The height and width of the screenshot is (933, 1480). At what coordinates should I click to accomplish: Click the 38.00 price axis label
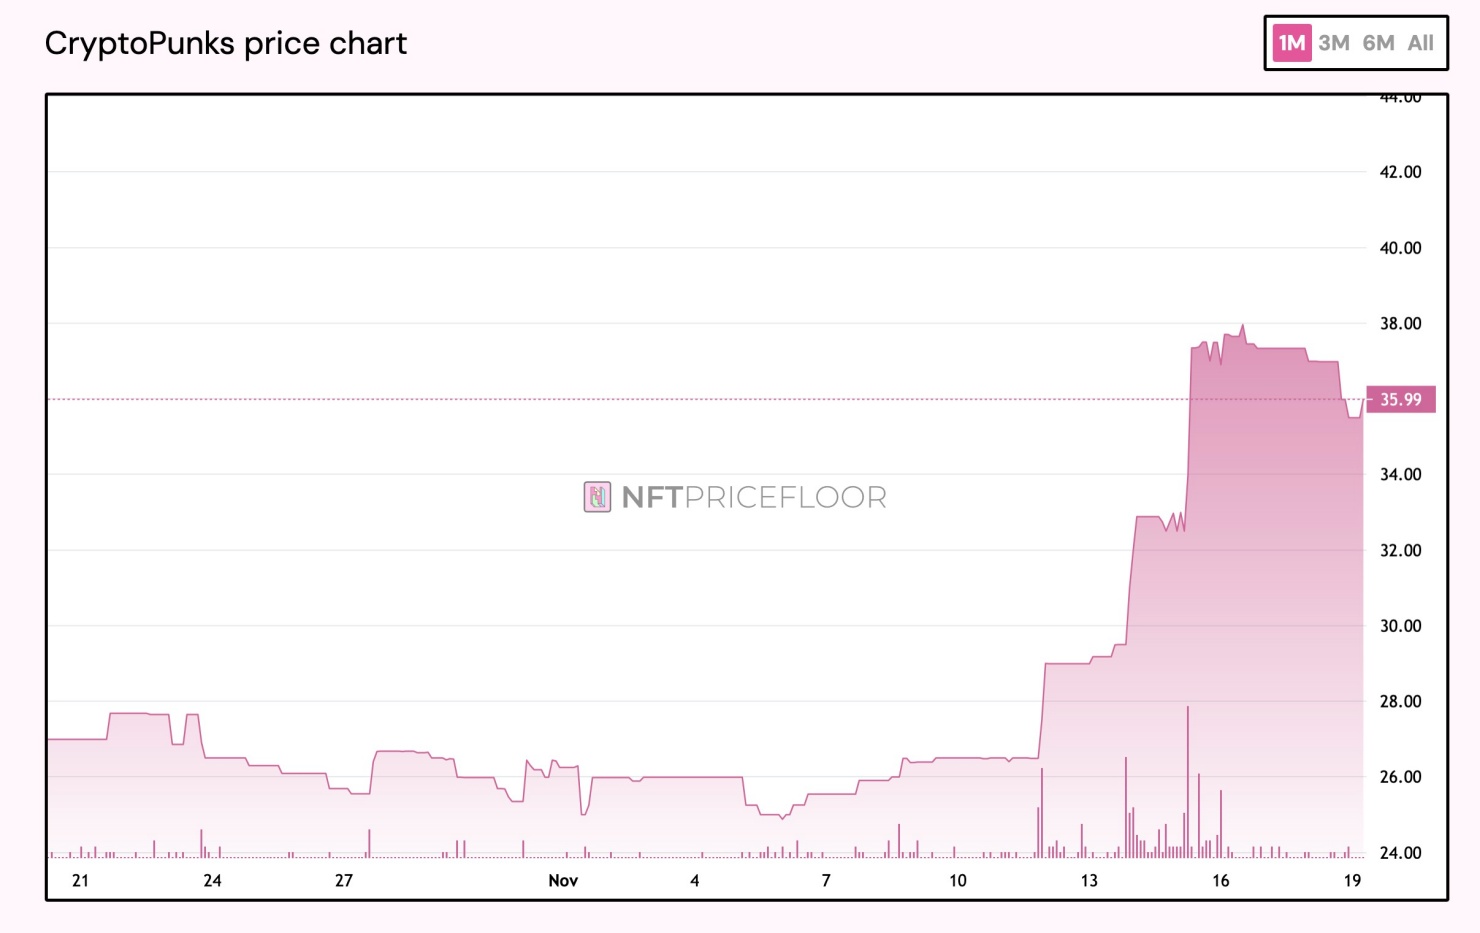tap(1400, 323)
